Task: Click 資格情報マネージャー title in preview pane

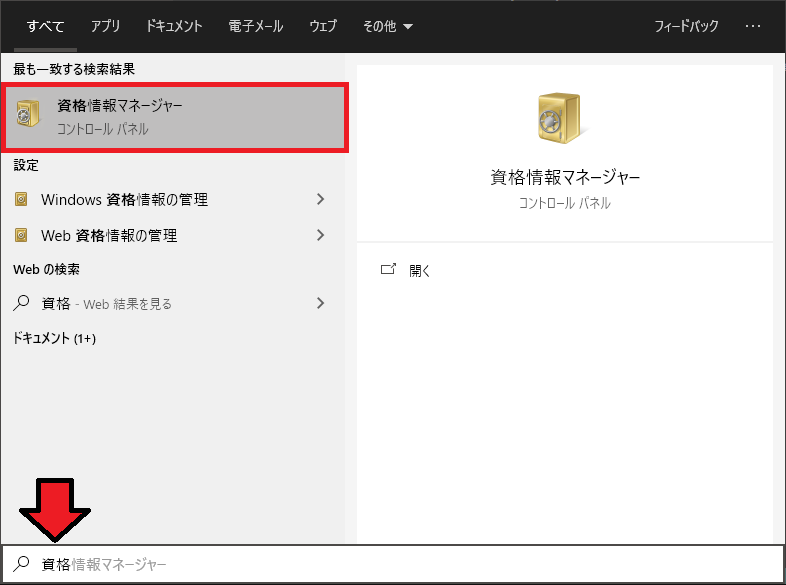Action: (x=565, y=177)
